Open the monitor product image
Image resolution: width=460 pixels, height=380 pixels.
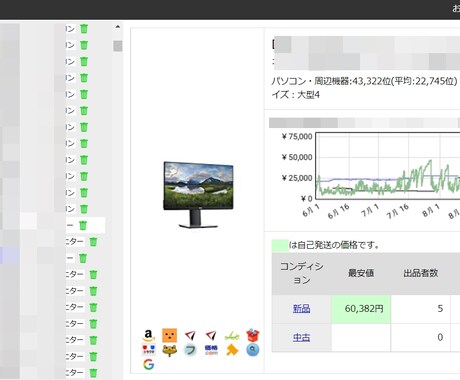[x=198, y=195]
